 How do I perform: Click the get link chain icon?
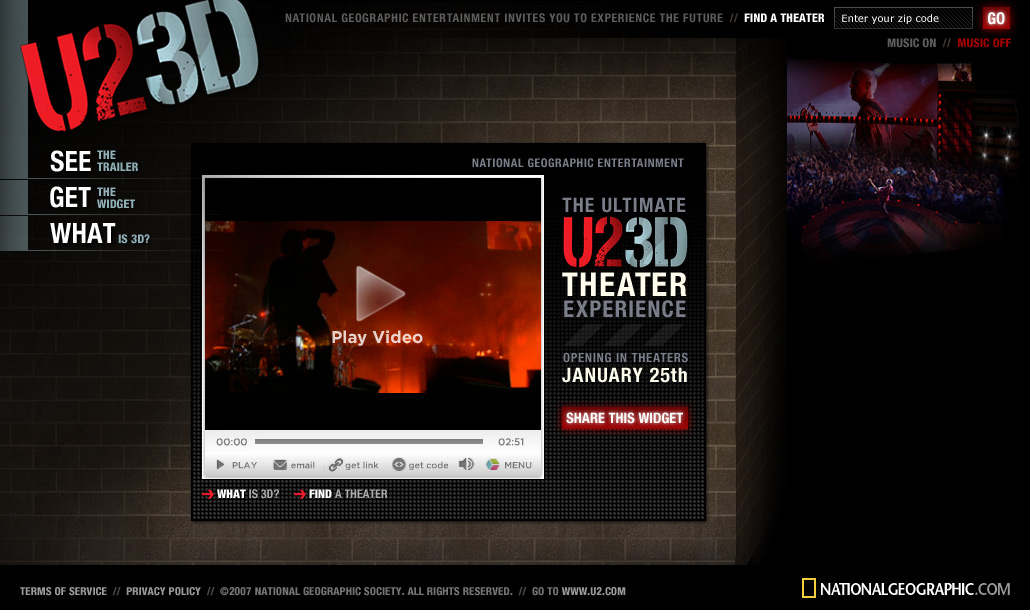(x=336, y=465)
